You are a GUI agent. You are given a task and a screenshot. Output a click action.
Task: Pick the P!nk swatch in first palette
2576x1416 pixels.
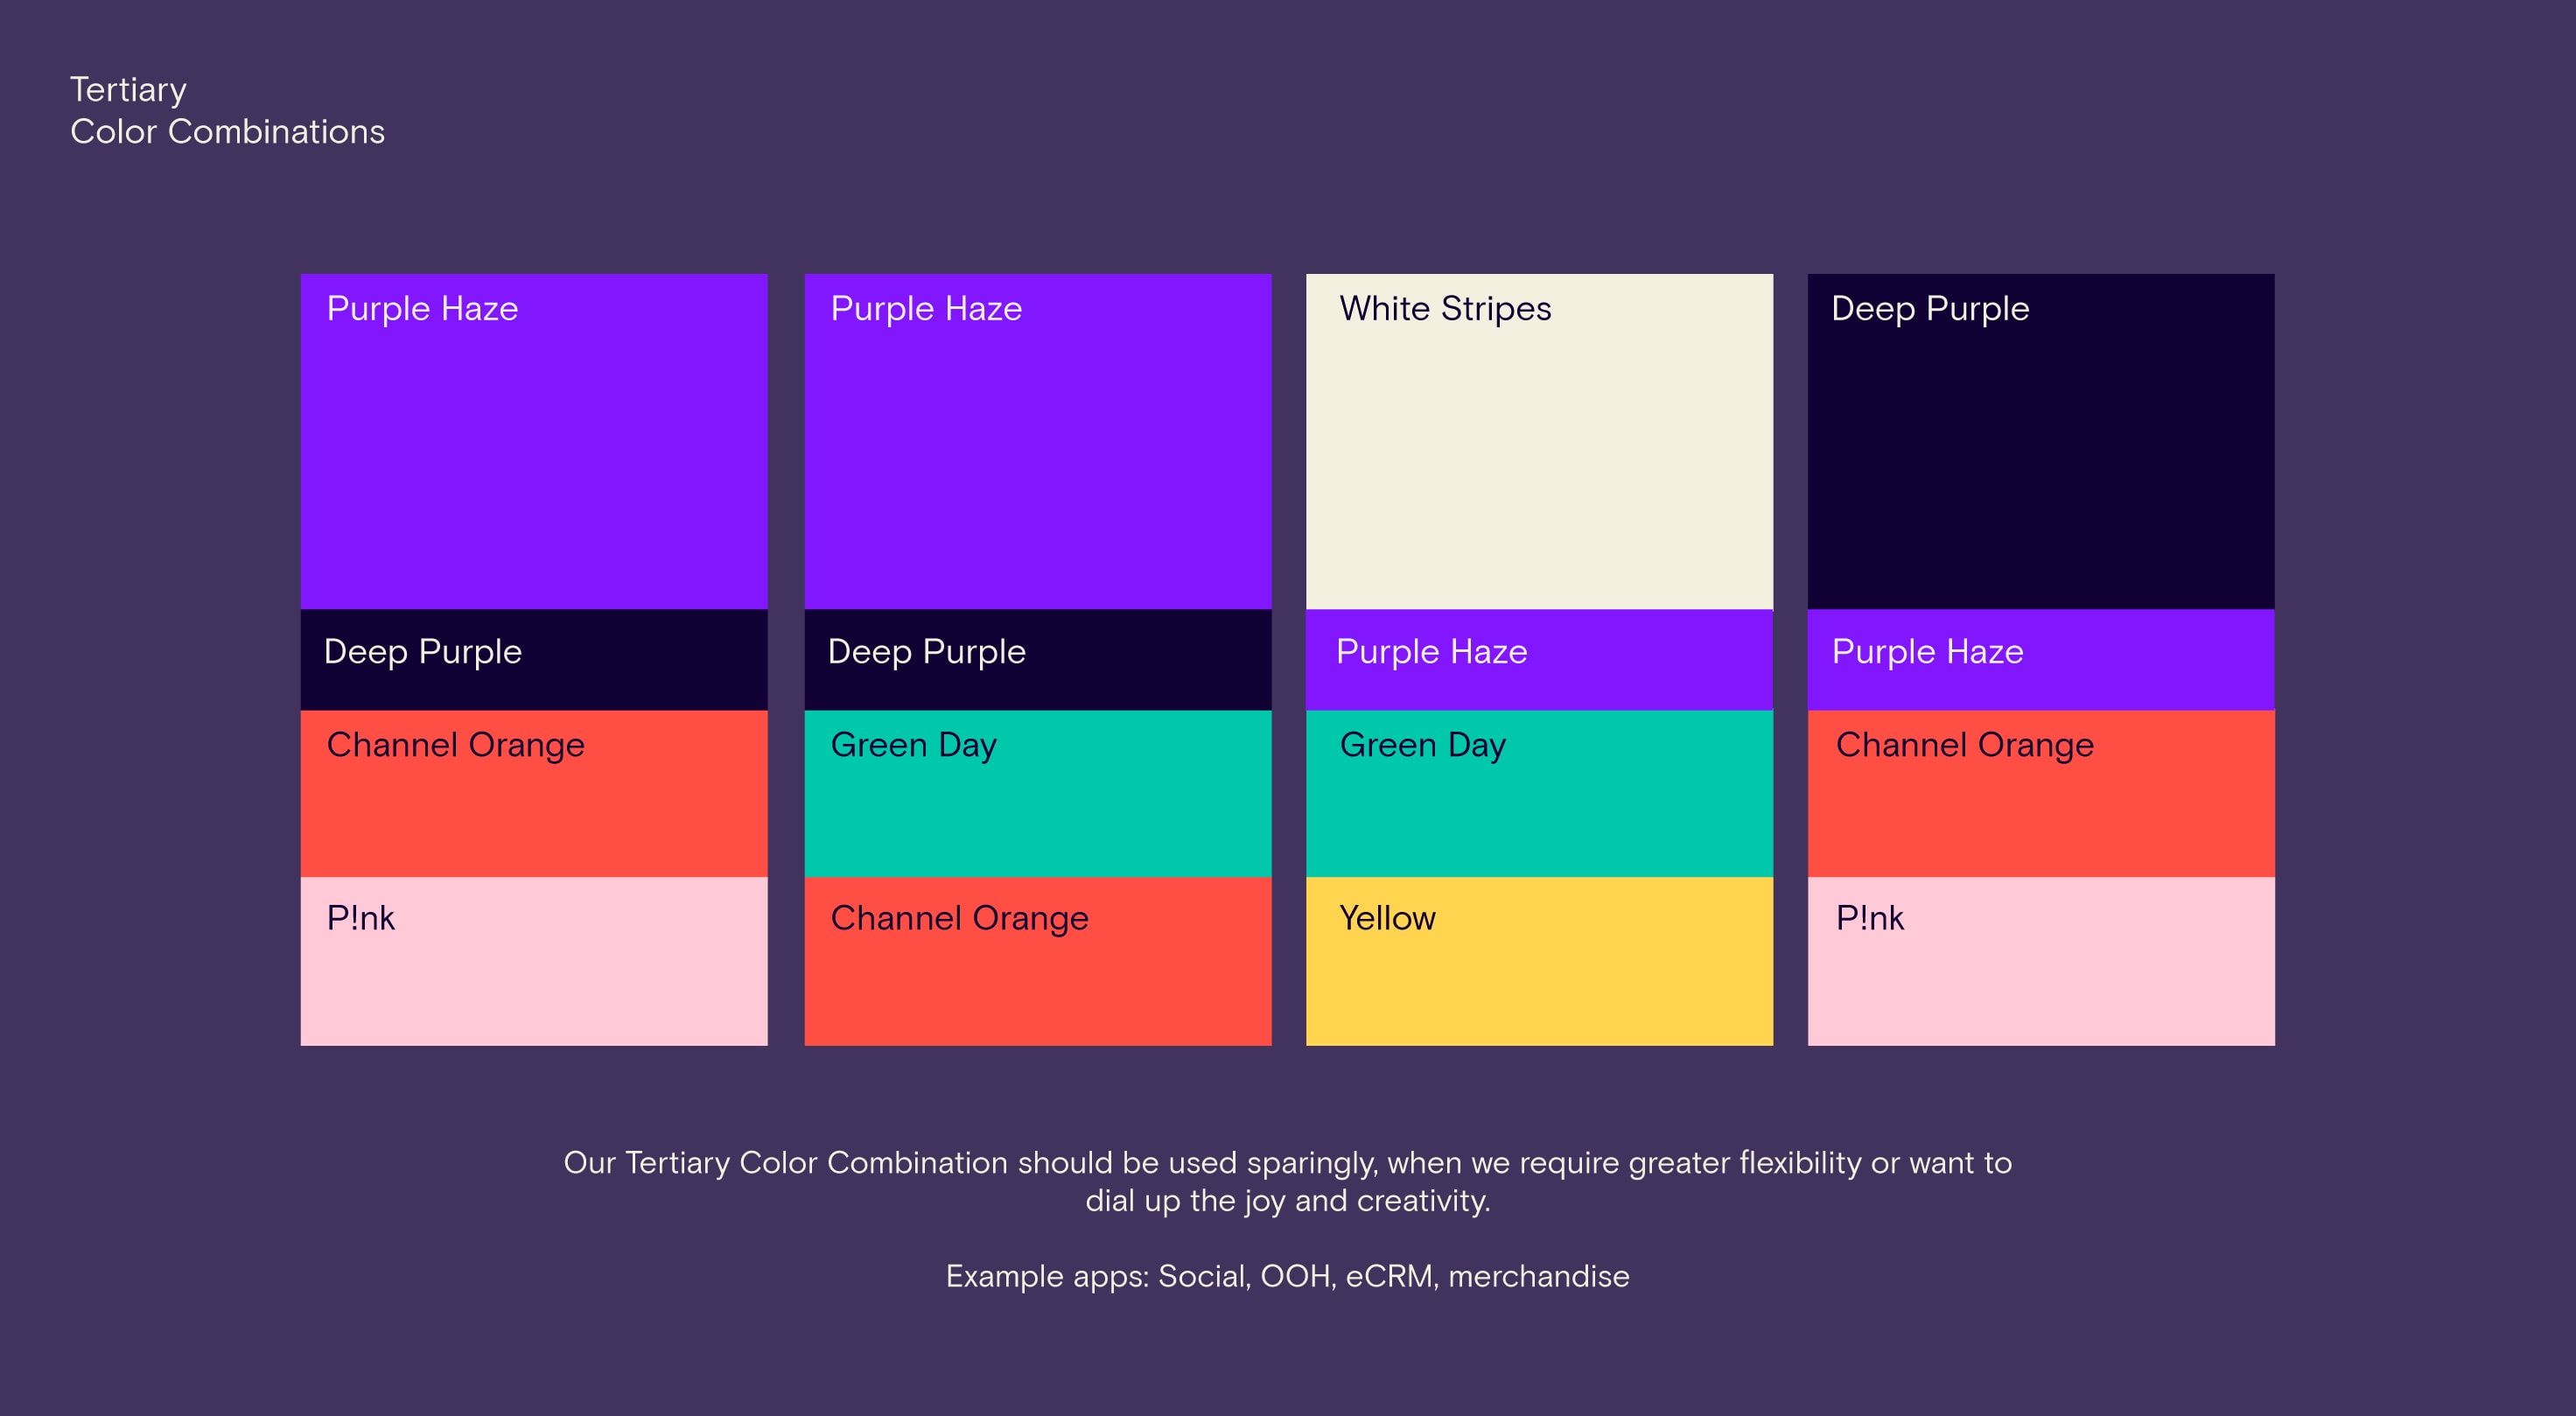click(x=534, y=962)
